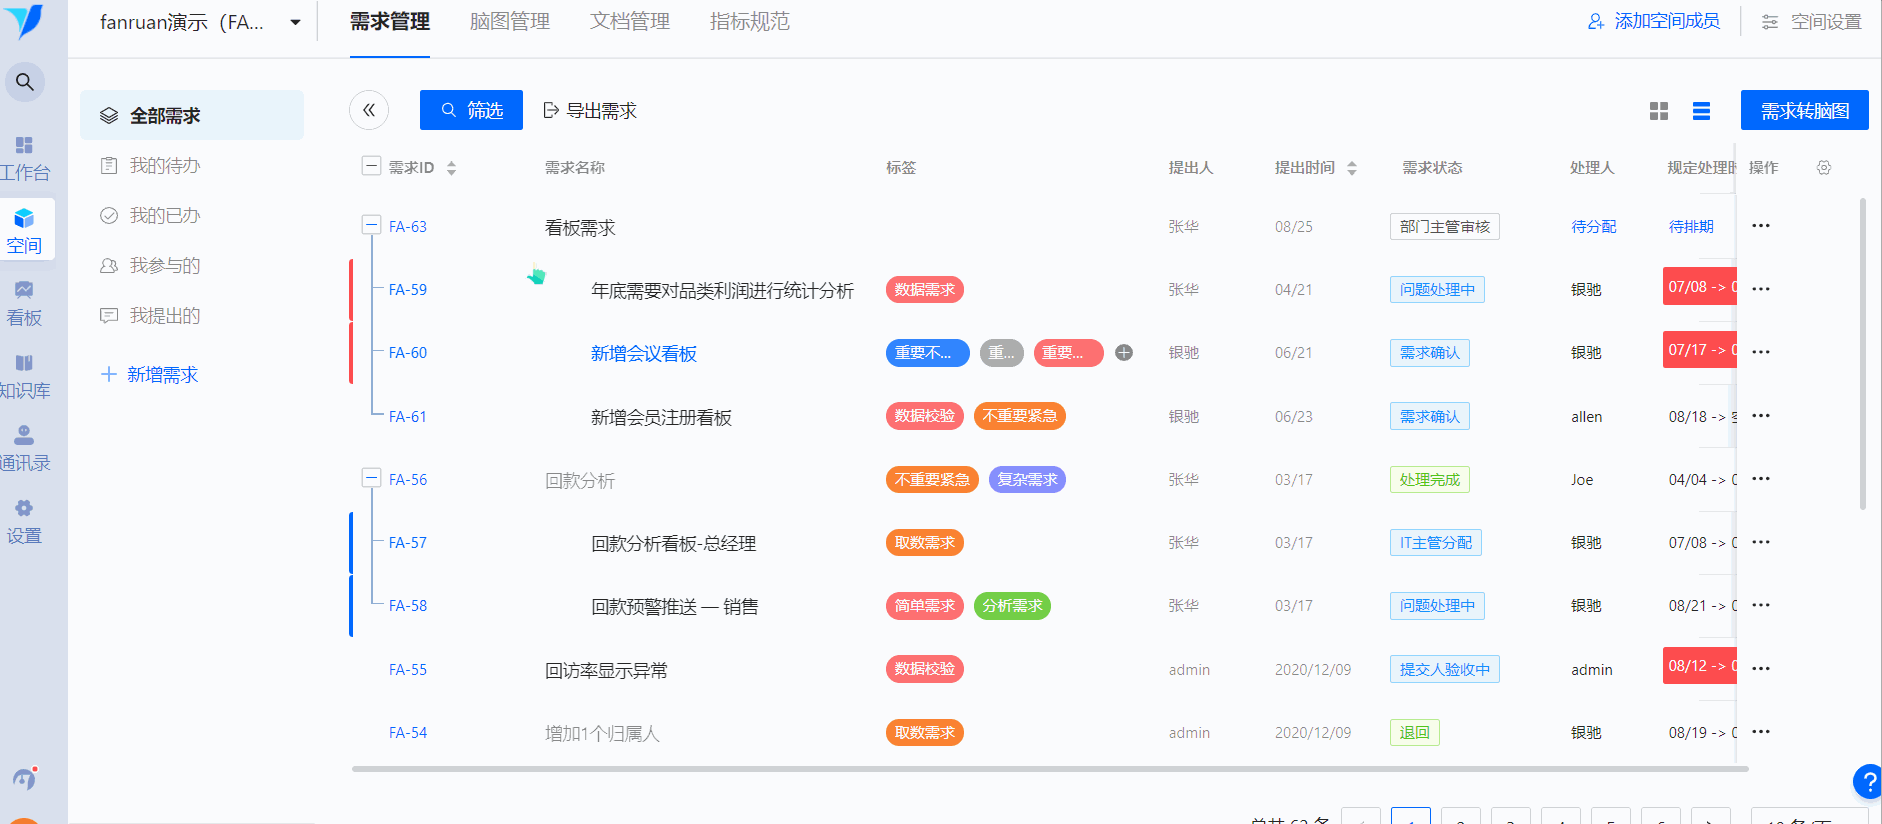Open the 看板 dashboard icon
The height and width of the screenshot is (824, 1882).
click(x=25, y=304)
